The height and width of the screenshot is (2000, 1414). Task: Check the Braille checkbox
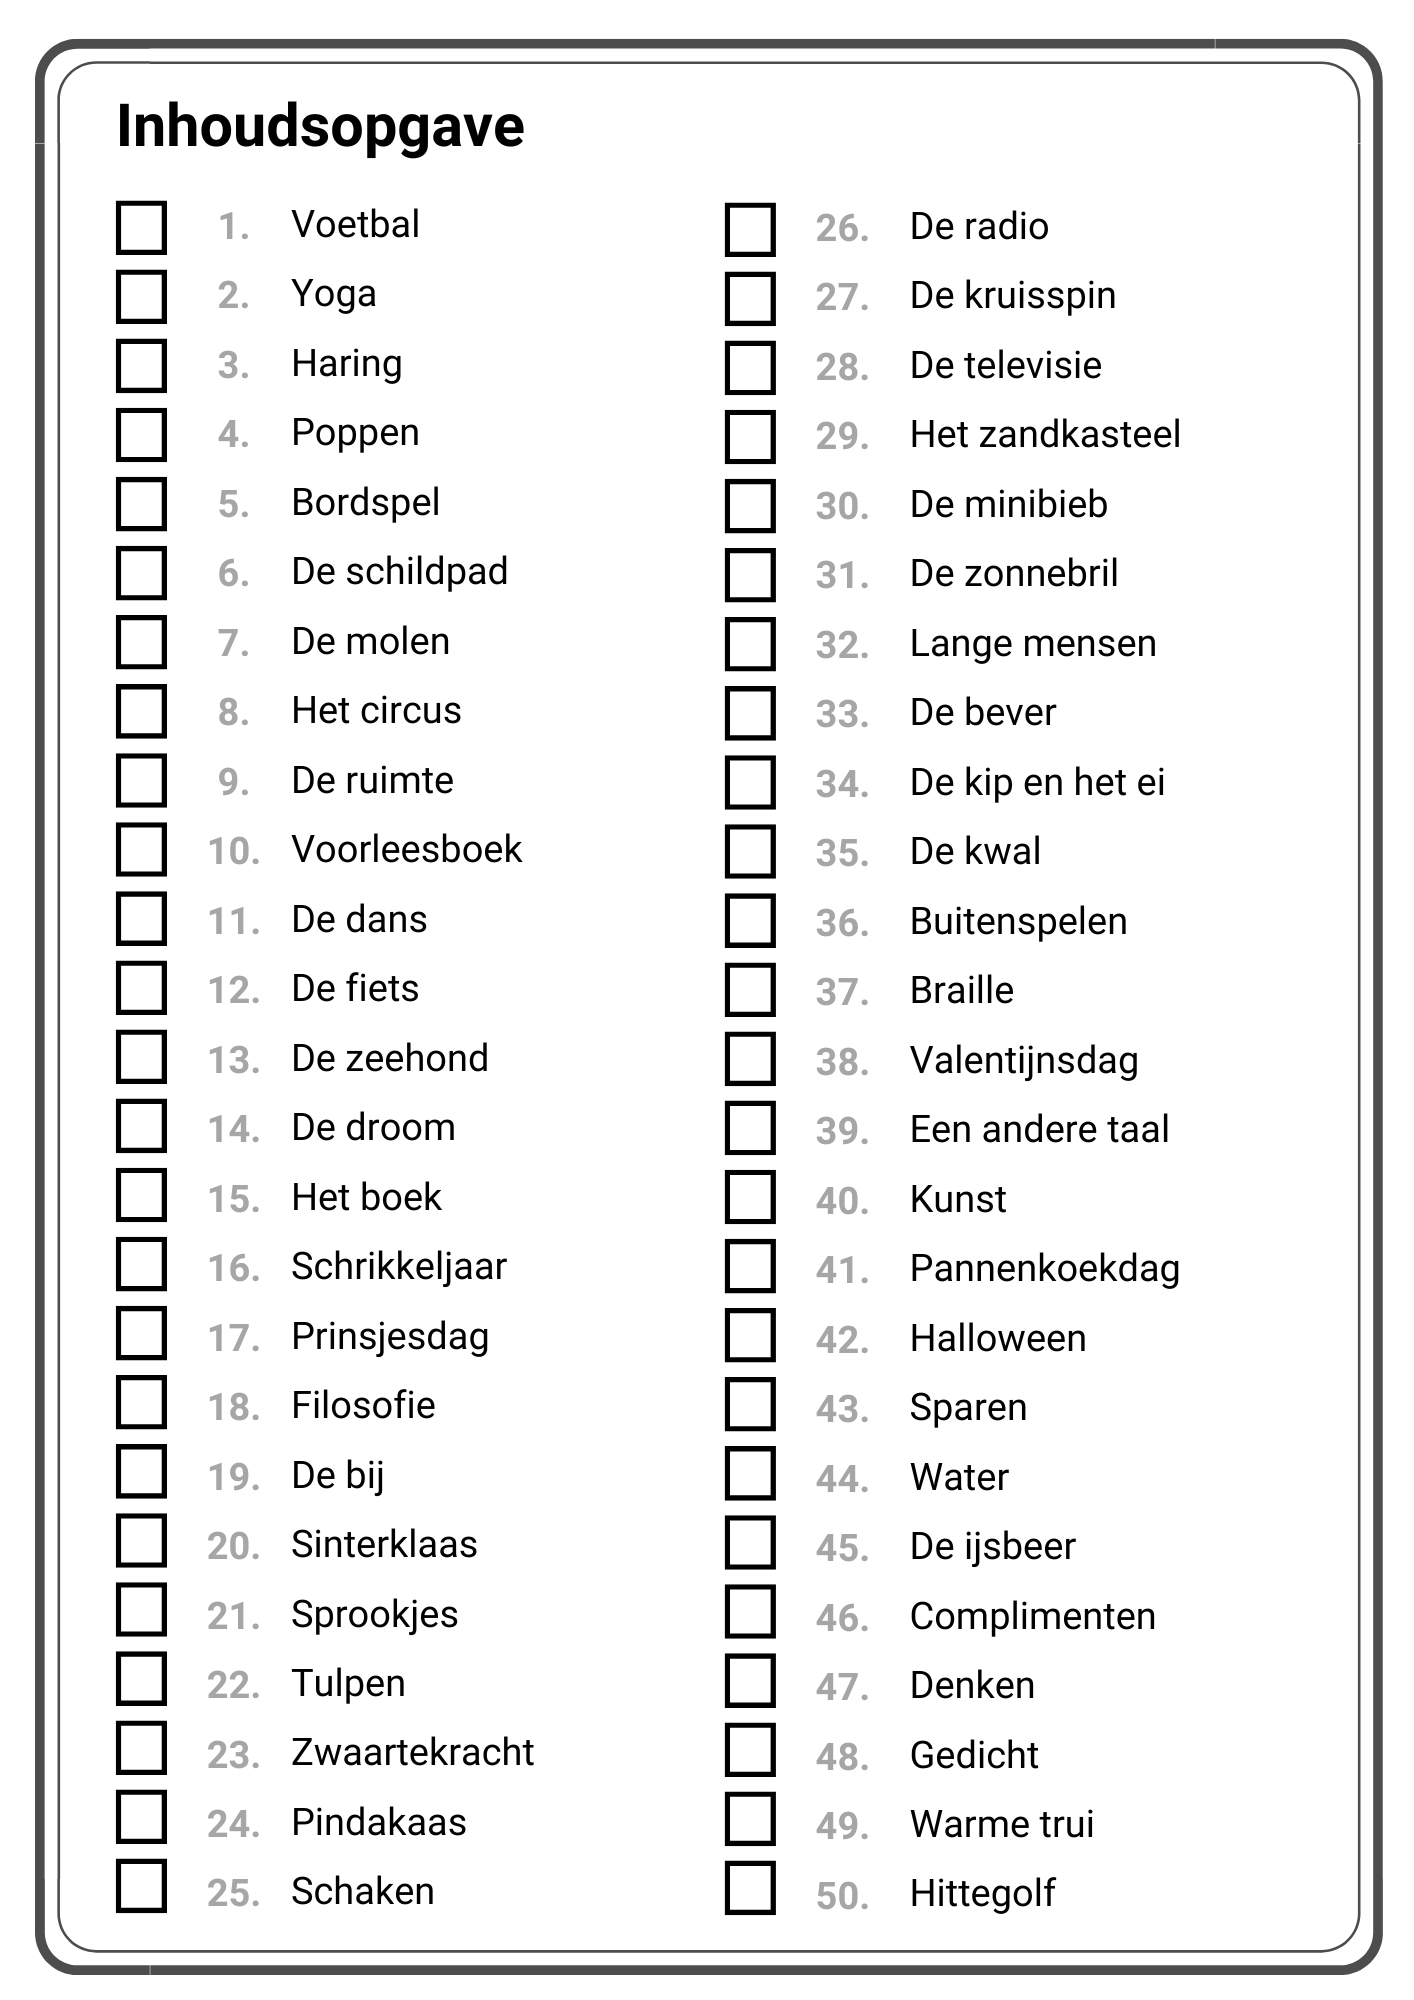750,991
